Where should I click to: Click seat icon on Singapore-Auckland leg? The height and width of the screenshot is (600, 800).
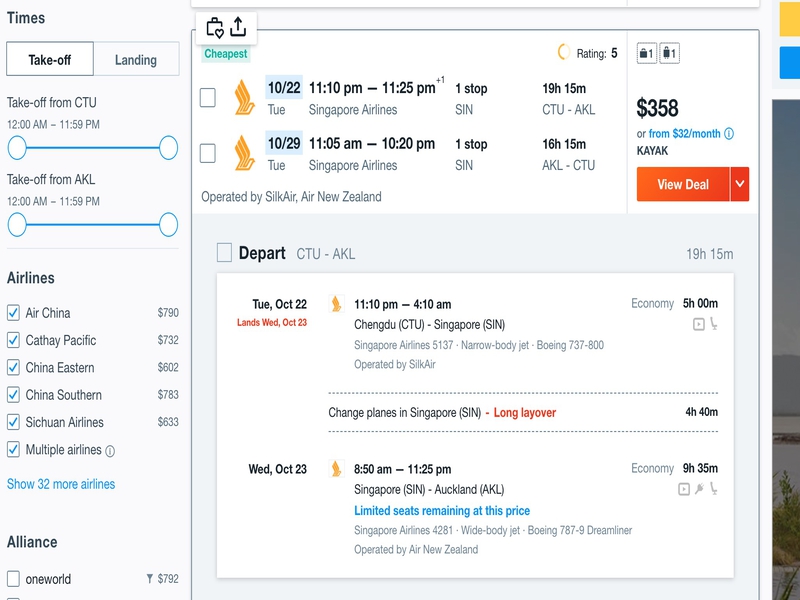[x=713, y=489]
